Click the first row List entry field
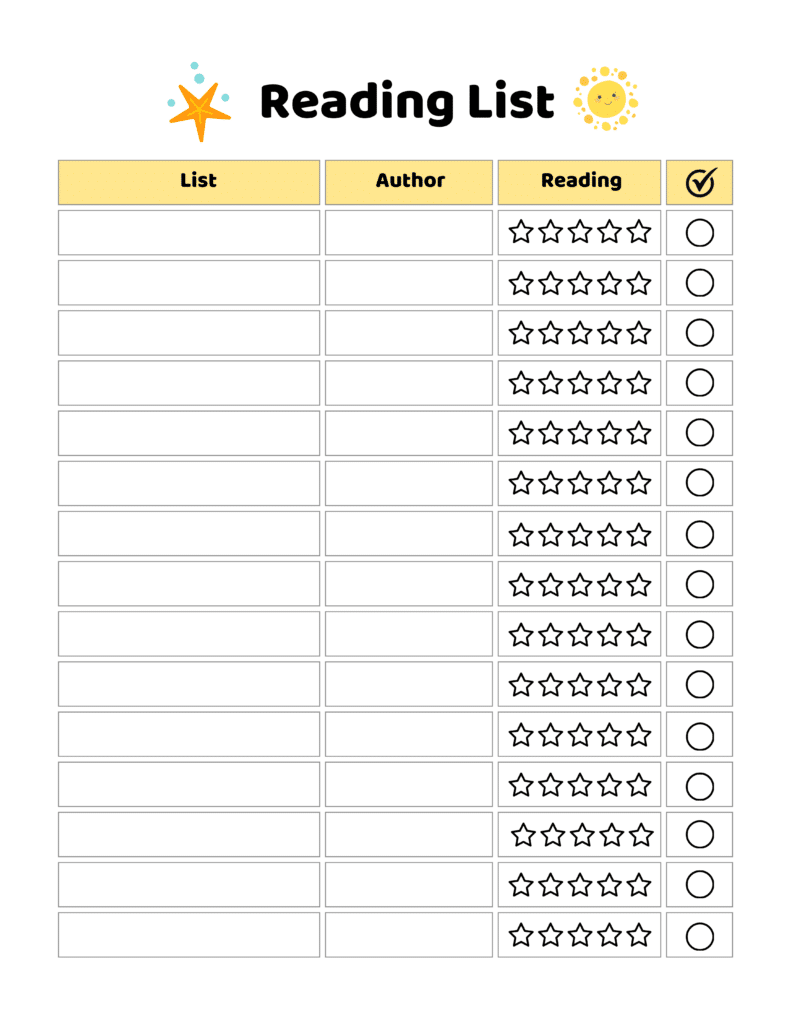 pos(189,232)
